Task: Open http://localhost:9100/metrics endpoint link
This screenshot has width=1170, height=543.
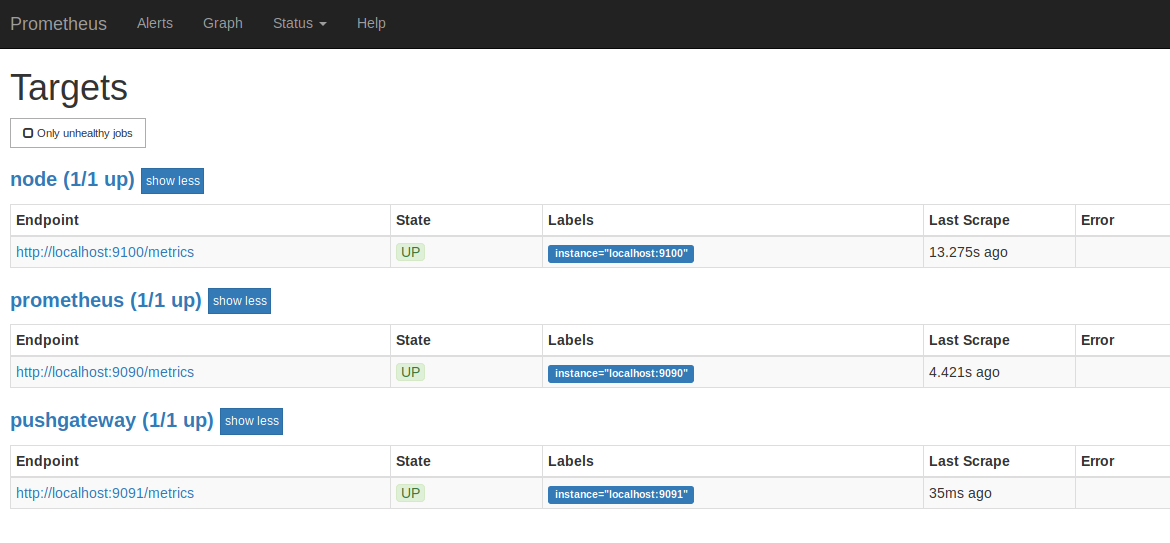Action: point(105,252)
